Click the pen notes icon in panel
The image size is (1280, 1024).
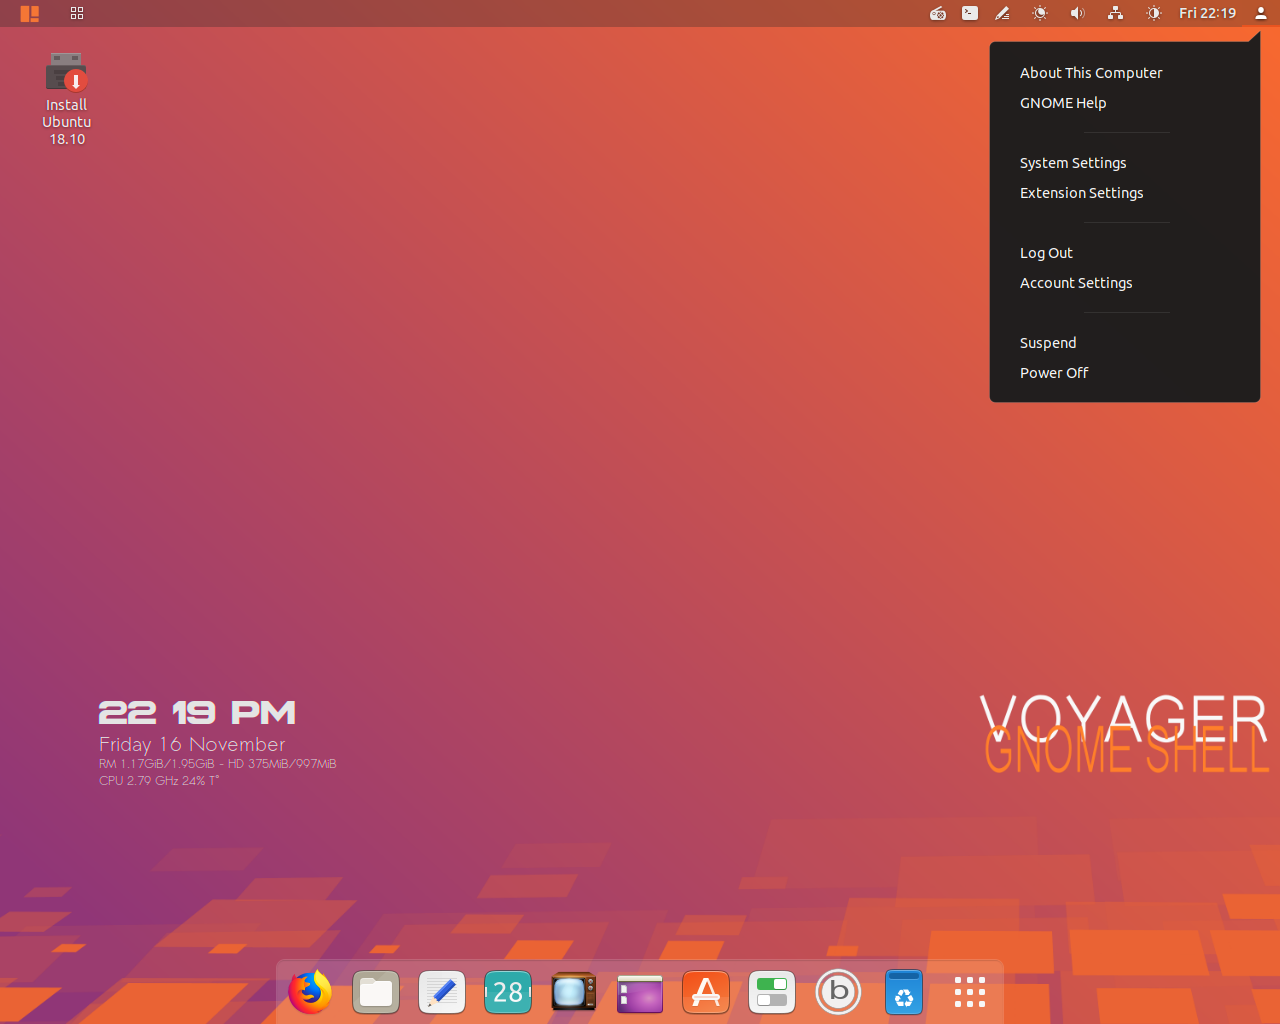point(1003,13)
